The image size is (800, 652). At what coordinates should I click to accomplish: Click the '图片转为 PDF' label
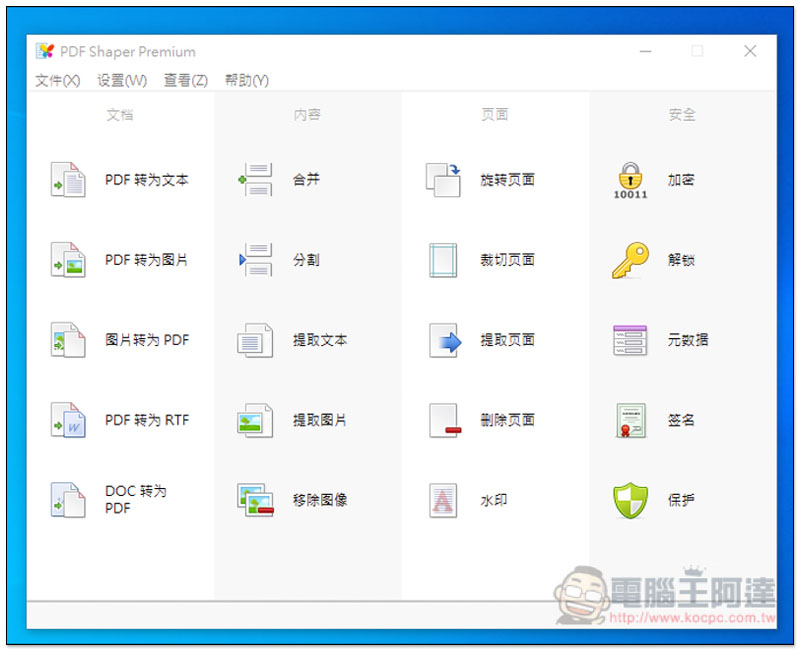point(147,340)
